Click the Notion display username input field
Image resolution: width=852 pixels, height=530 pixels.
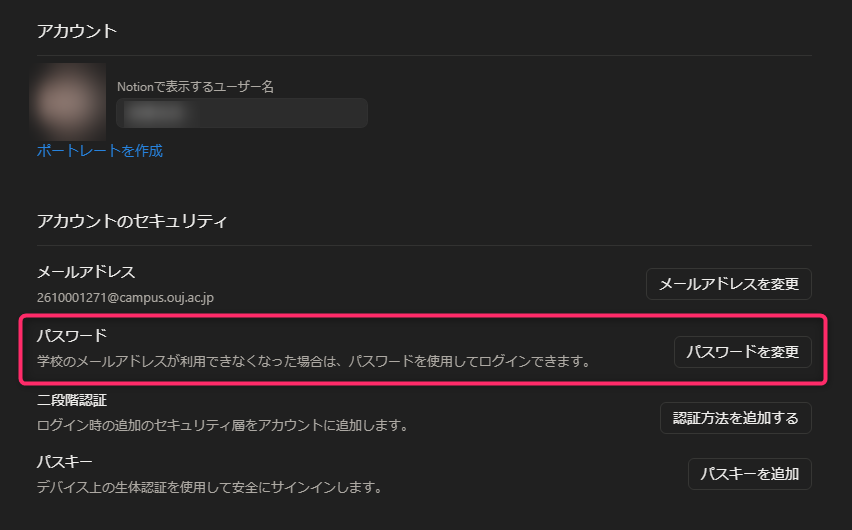(242, 113)
